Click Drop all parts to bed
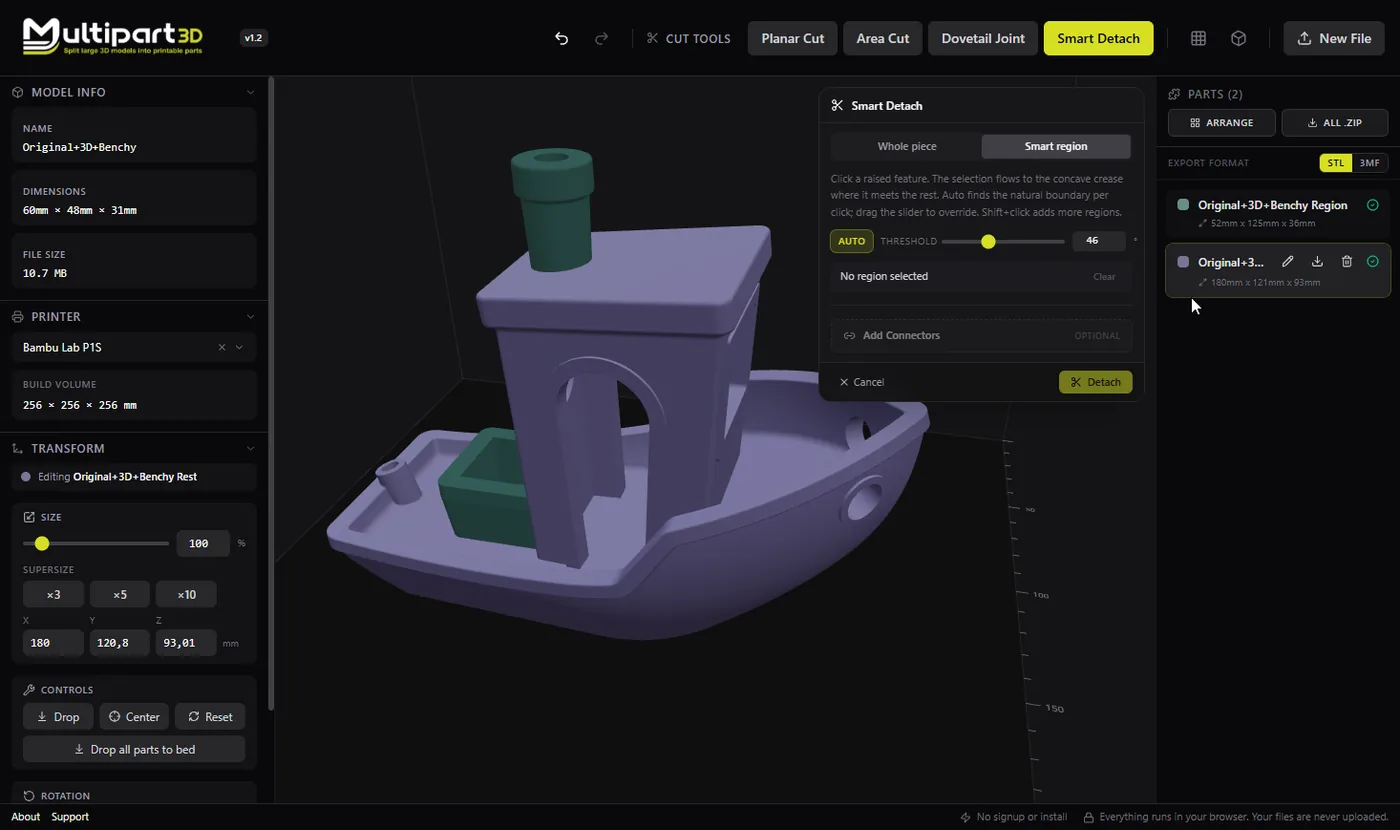This screenshot has height=830, width=1400. pos(134,749)
